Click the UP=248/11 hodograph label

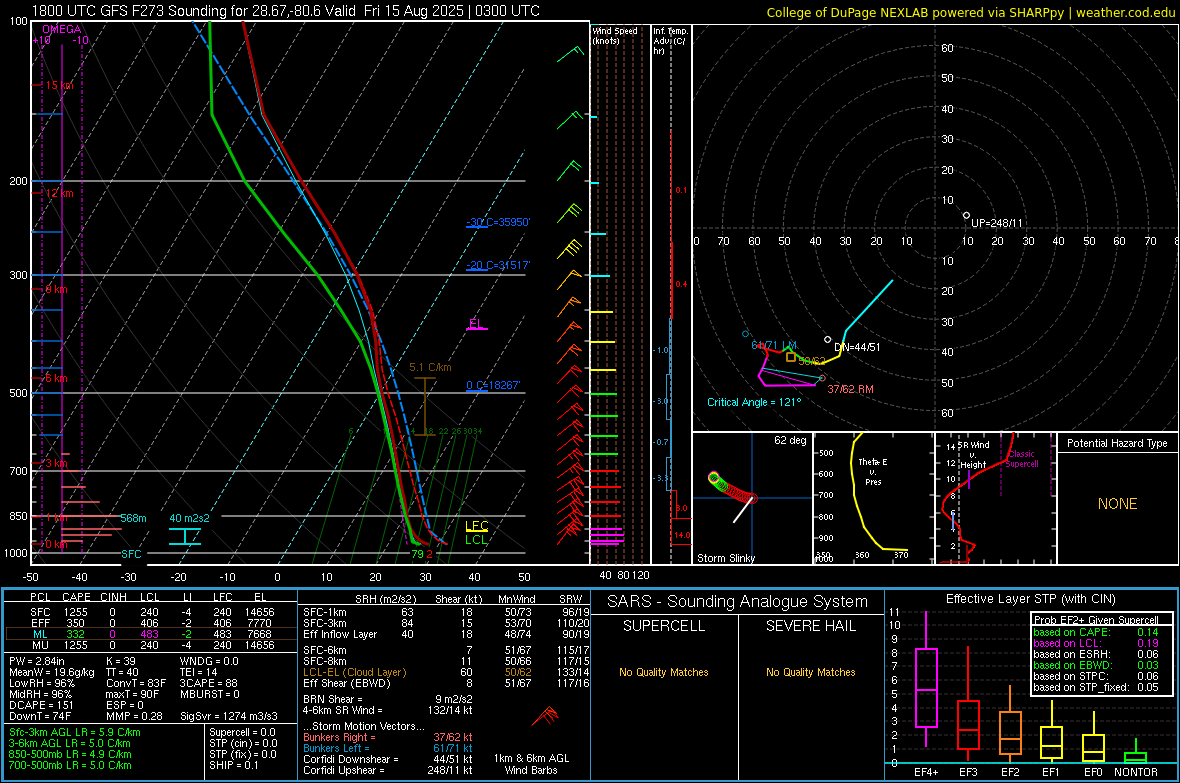tap(997, 224)
